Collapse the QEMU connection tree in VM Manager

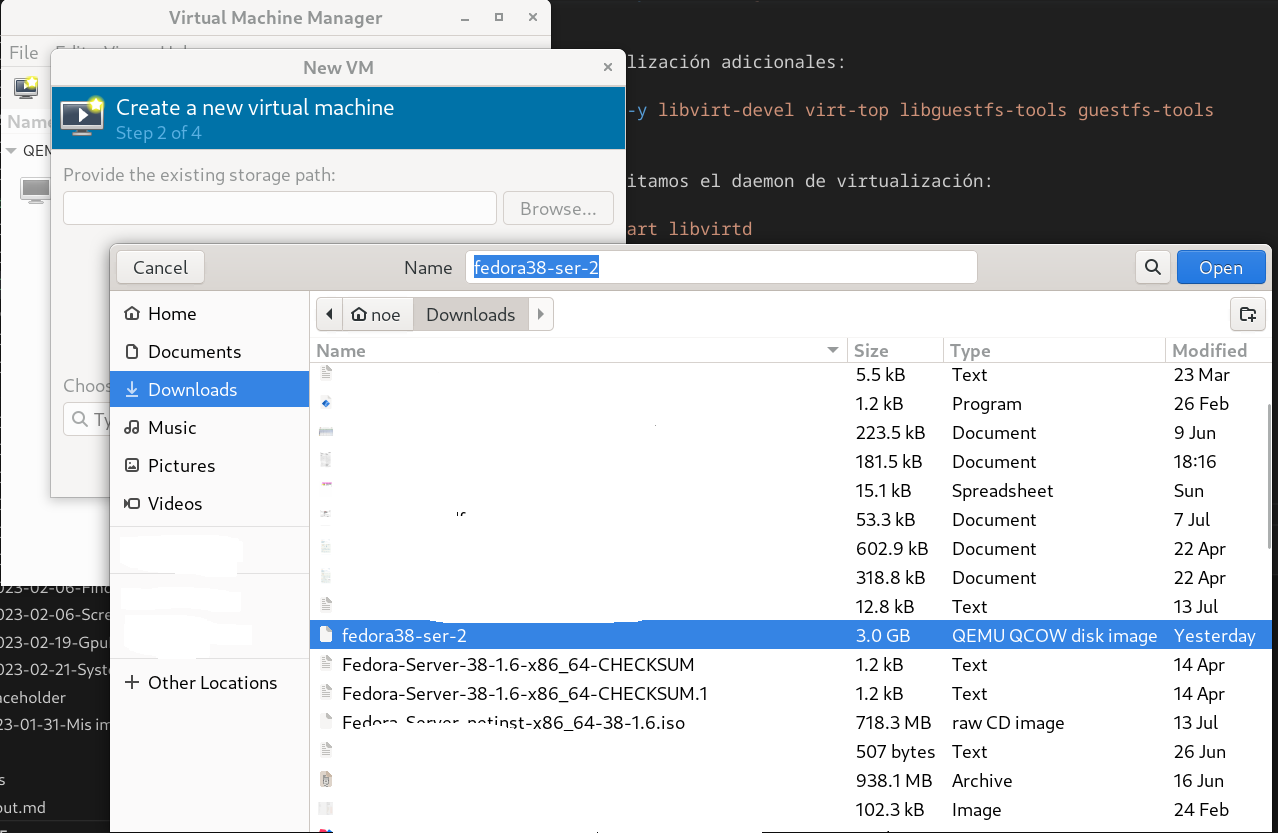coord(12,151)
